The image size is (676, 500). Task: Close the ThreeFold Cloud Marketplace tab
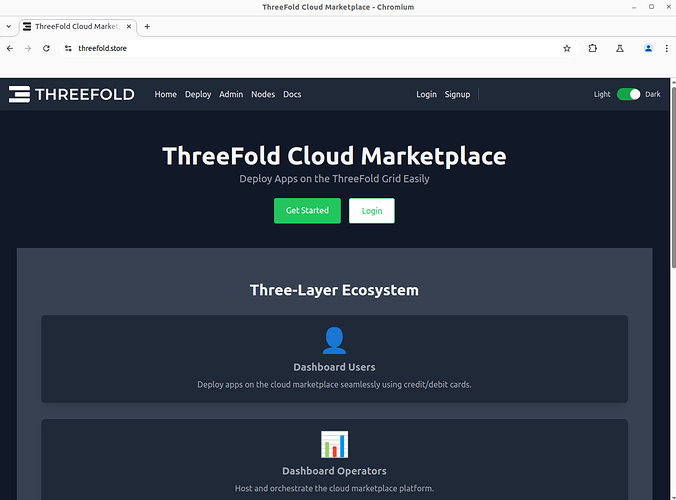128,26
